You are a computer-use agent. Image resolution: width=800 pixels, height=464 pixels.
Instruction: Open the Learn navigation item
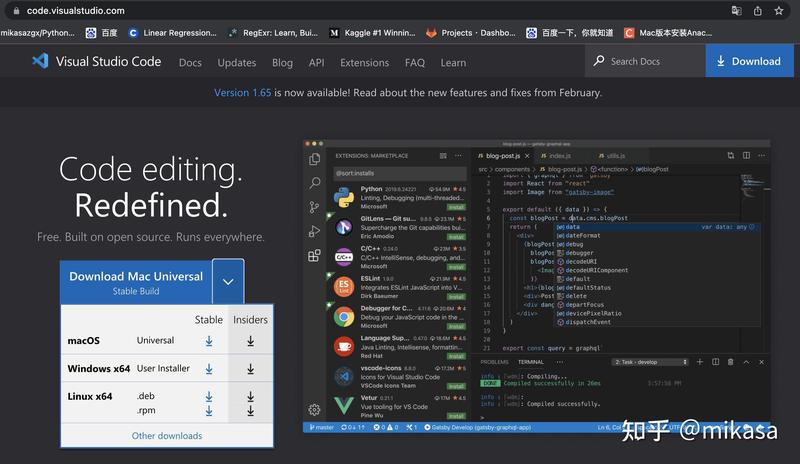[x=453, y=62]
